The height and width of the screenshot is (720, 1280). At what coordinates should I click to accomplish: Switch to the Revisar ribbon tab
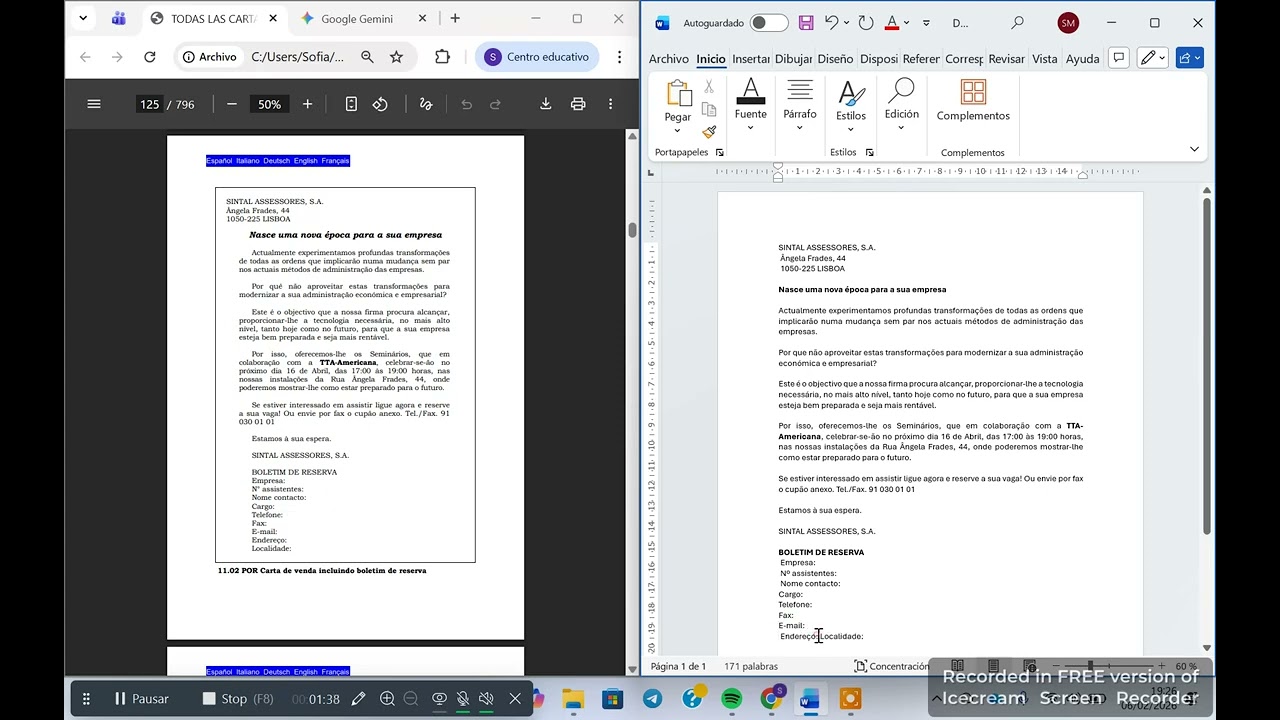1006,59
